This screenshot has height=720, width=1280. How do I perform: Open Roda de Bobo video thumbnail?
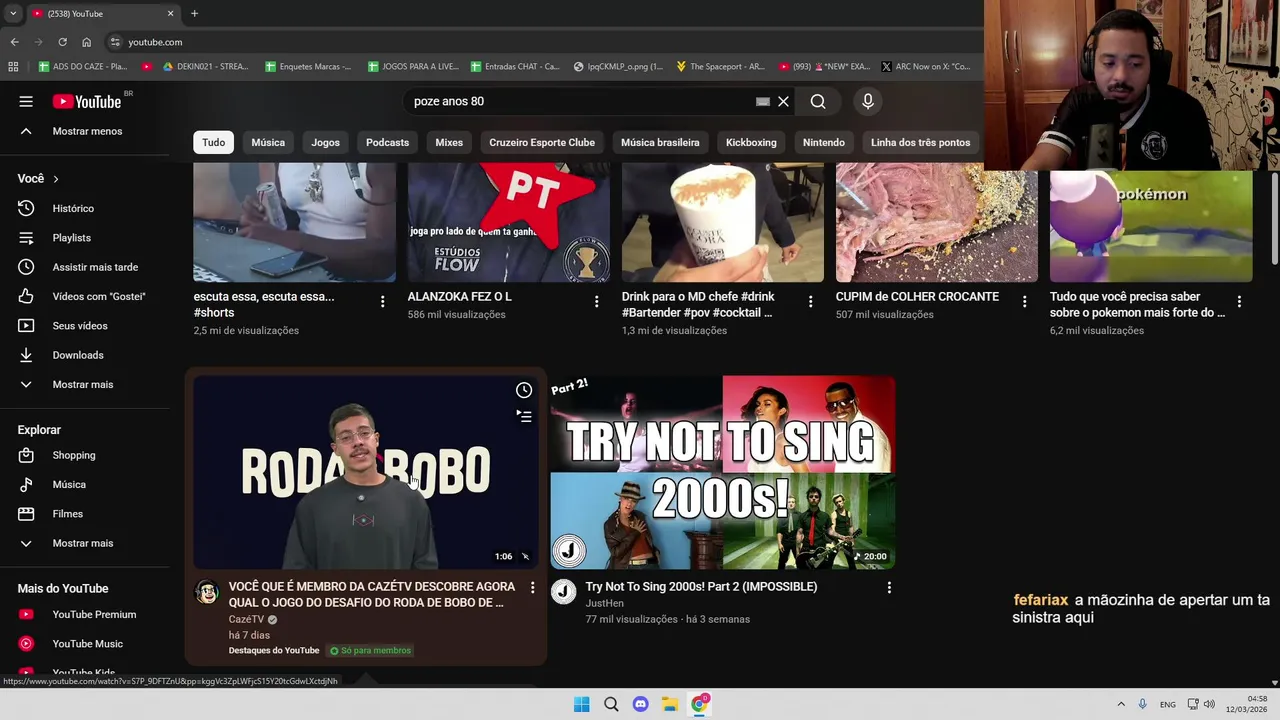(365, 472)
